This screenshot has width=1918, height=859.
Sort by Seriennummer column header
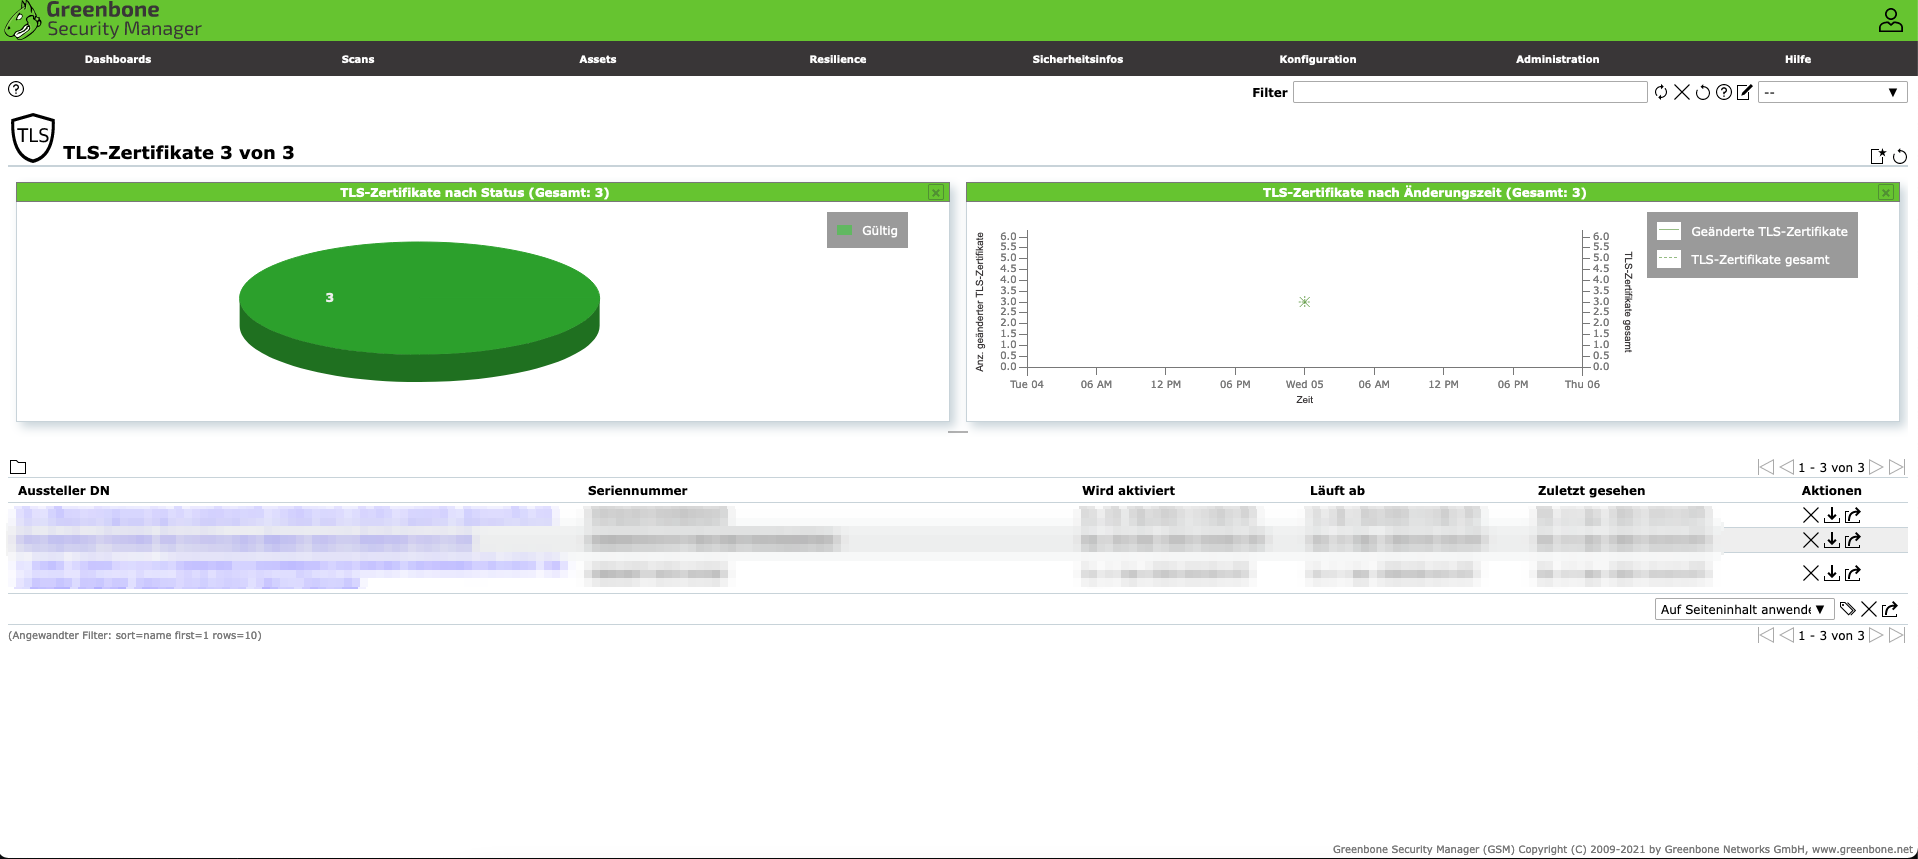tap(637, 490)
